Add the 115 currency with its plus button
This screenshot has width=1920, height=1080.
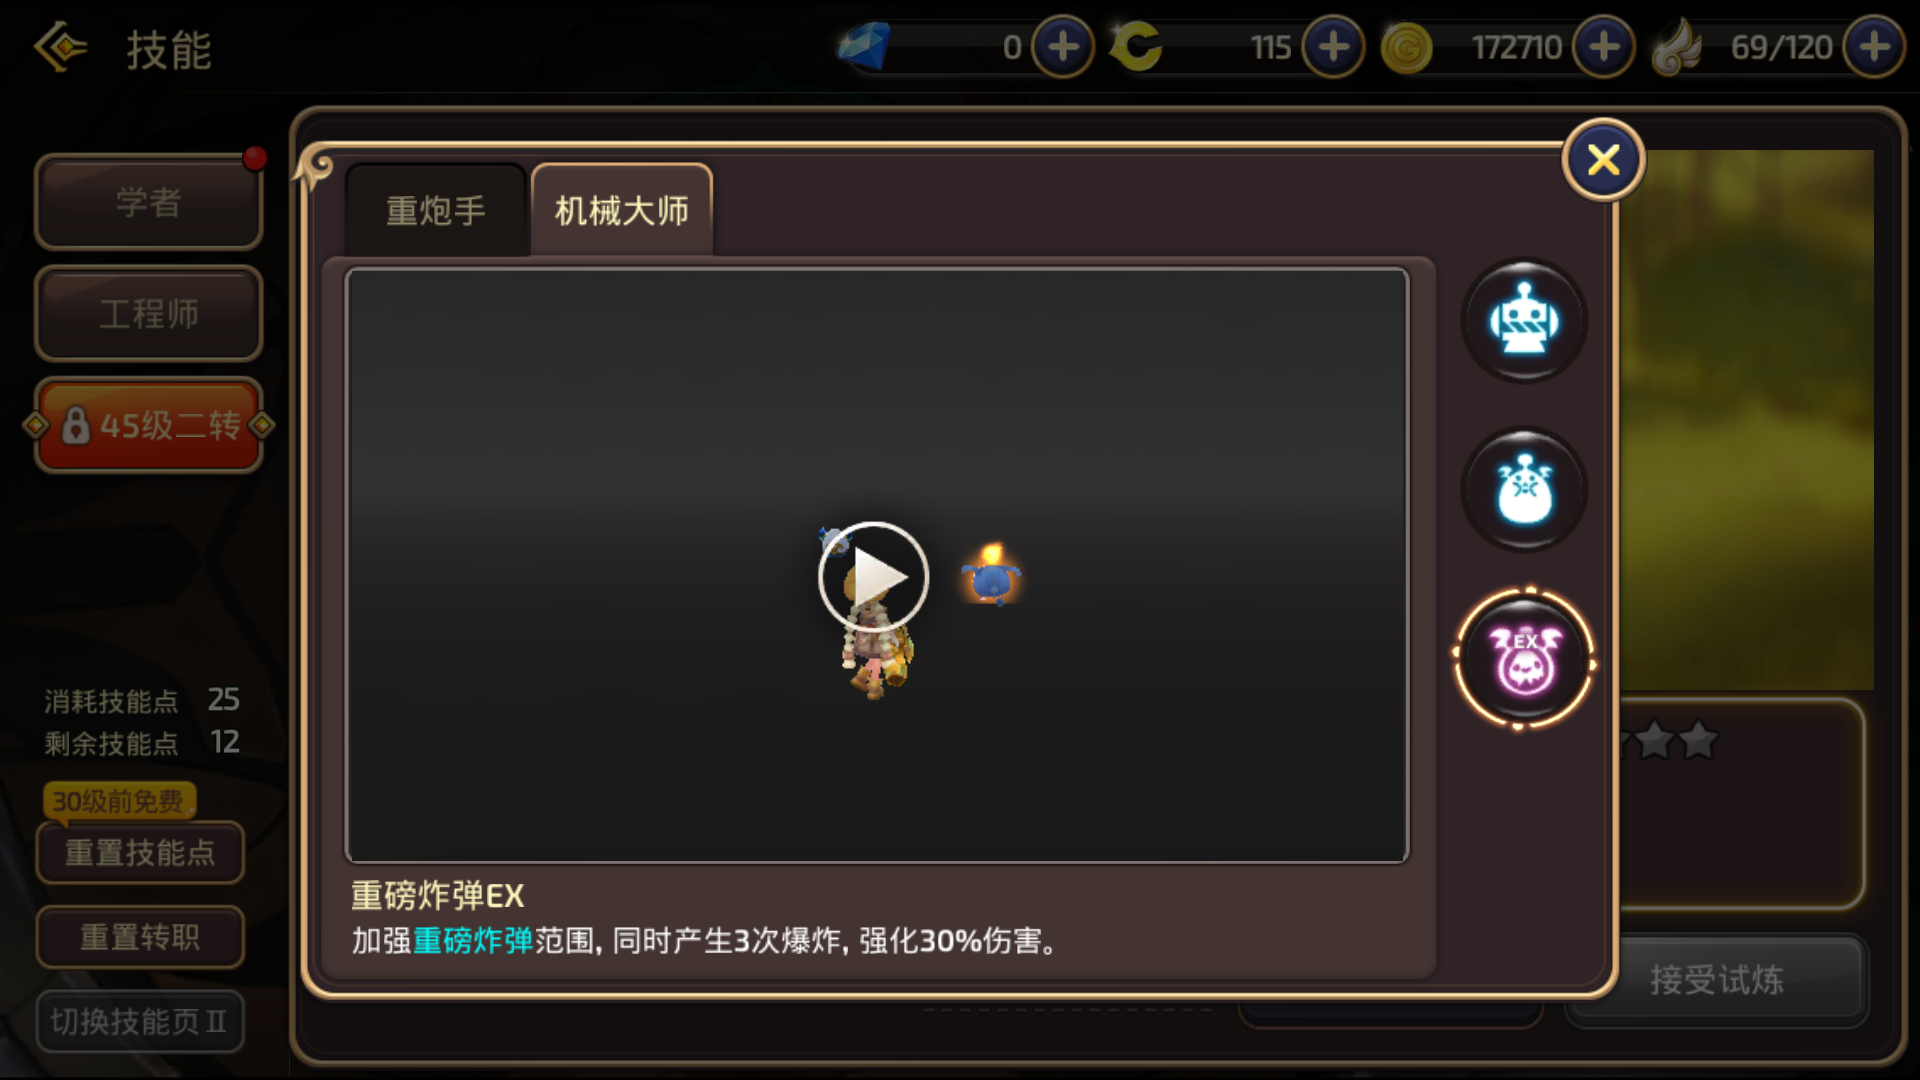pyautogui.click(x=1333, y=47)
